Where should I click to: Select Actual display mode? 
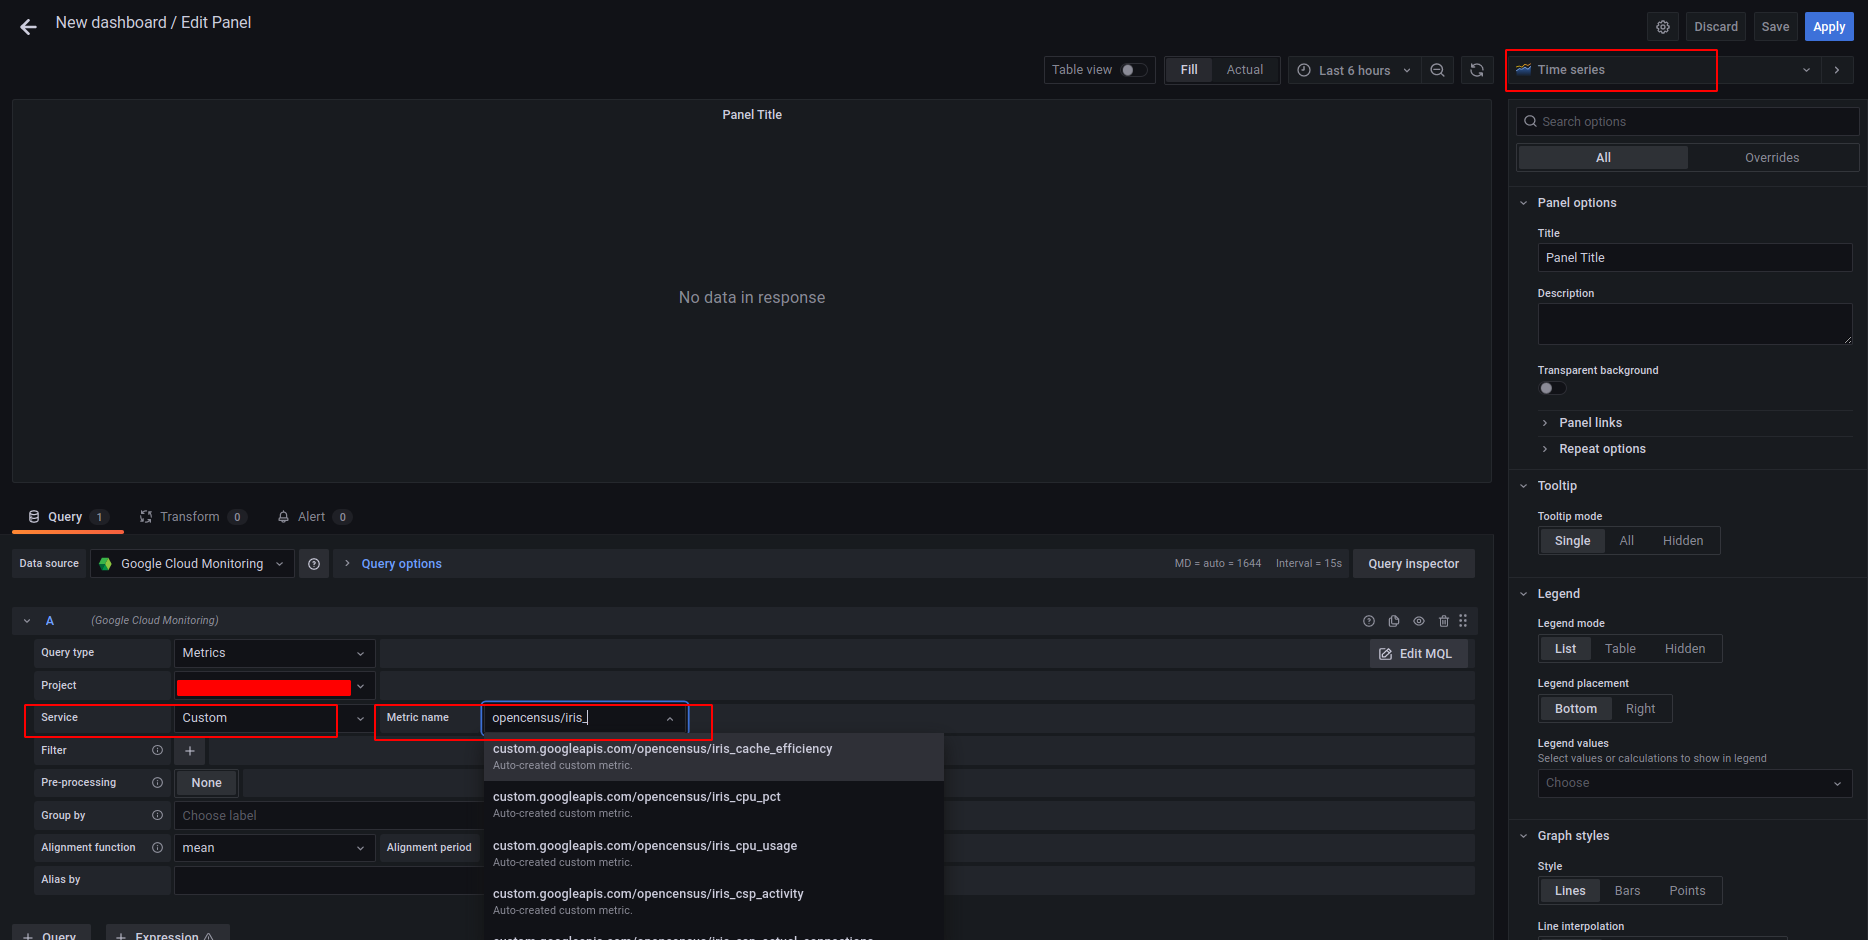[1245, 70]
